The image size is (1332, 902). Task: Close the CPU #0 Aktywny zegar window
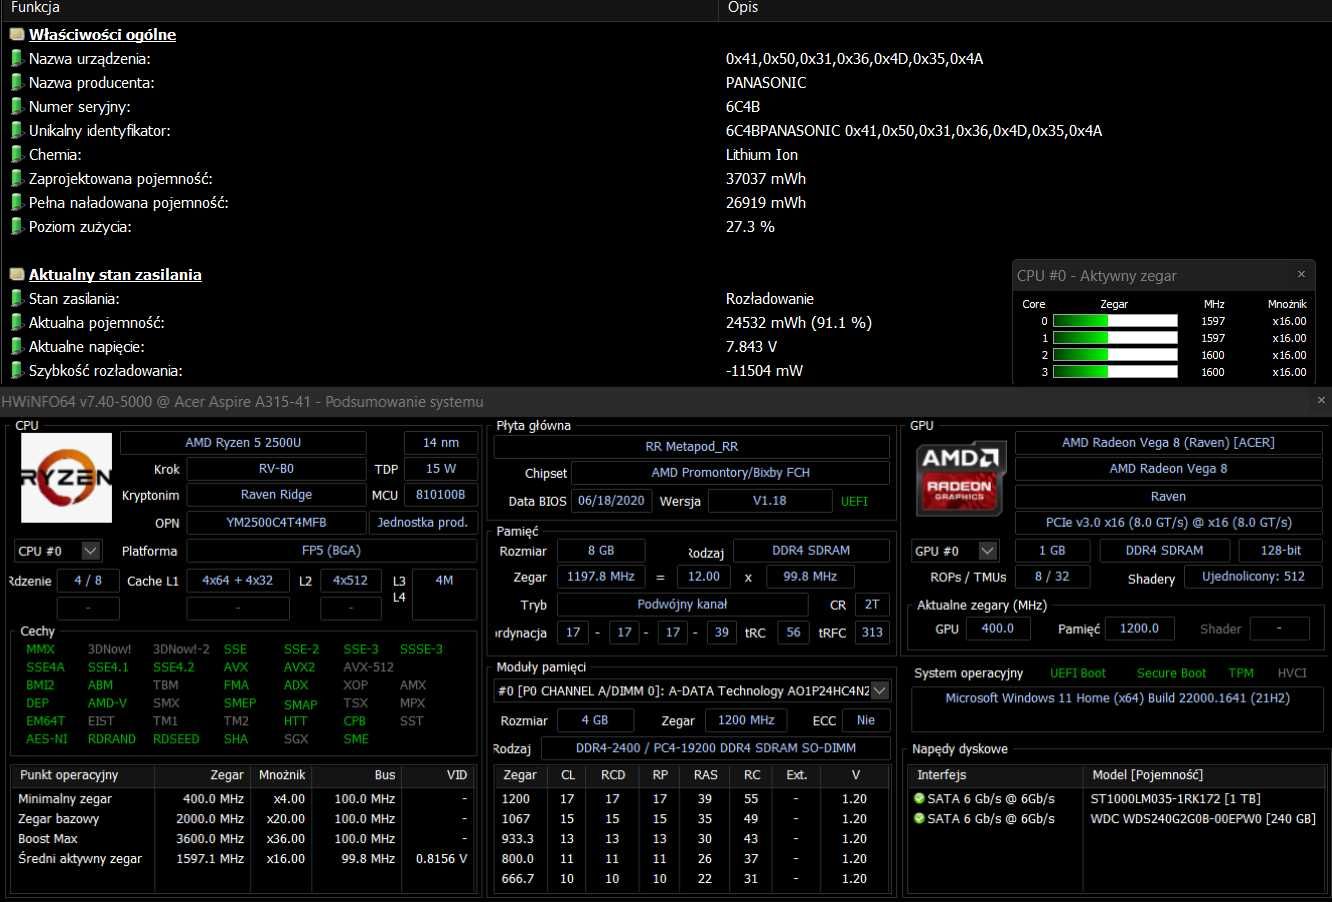1301,274
